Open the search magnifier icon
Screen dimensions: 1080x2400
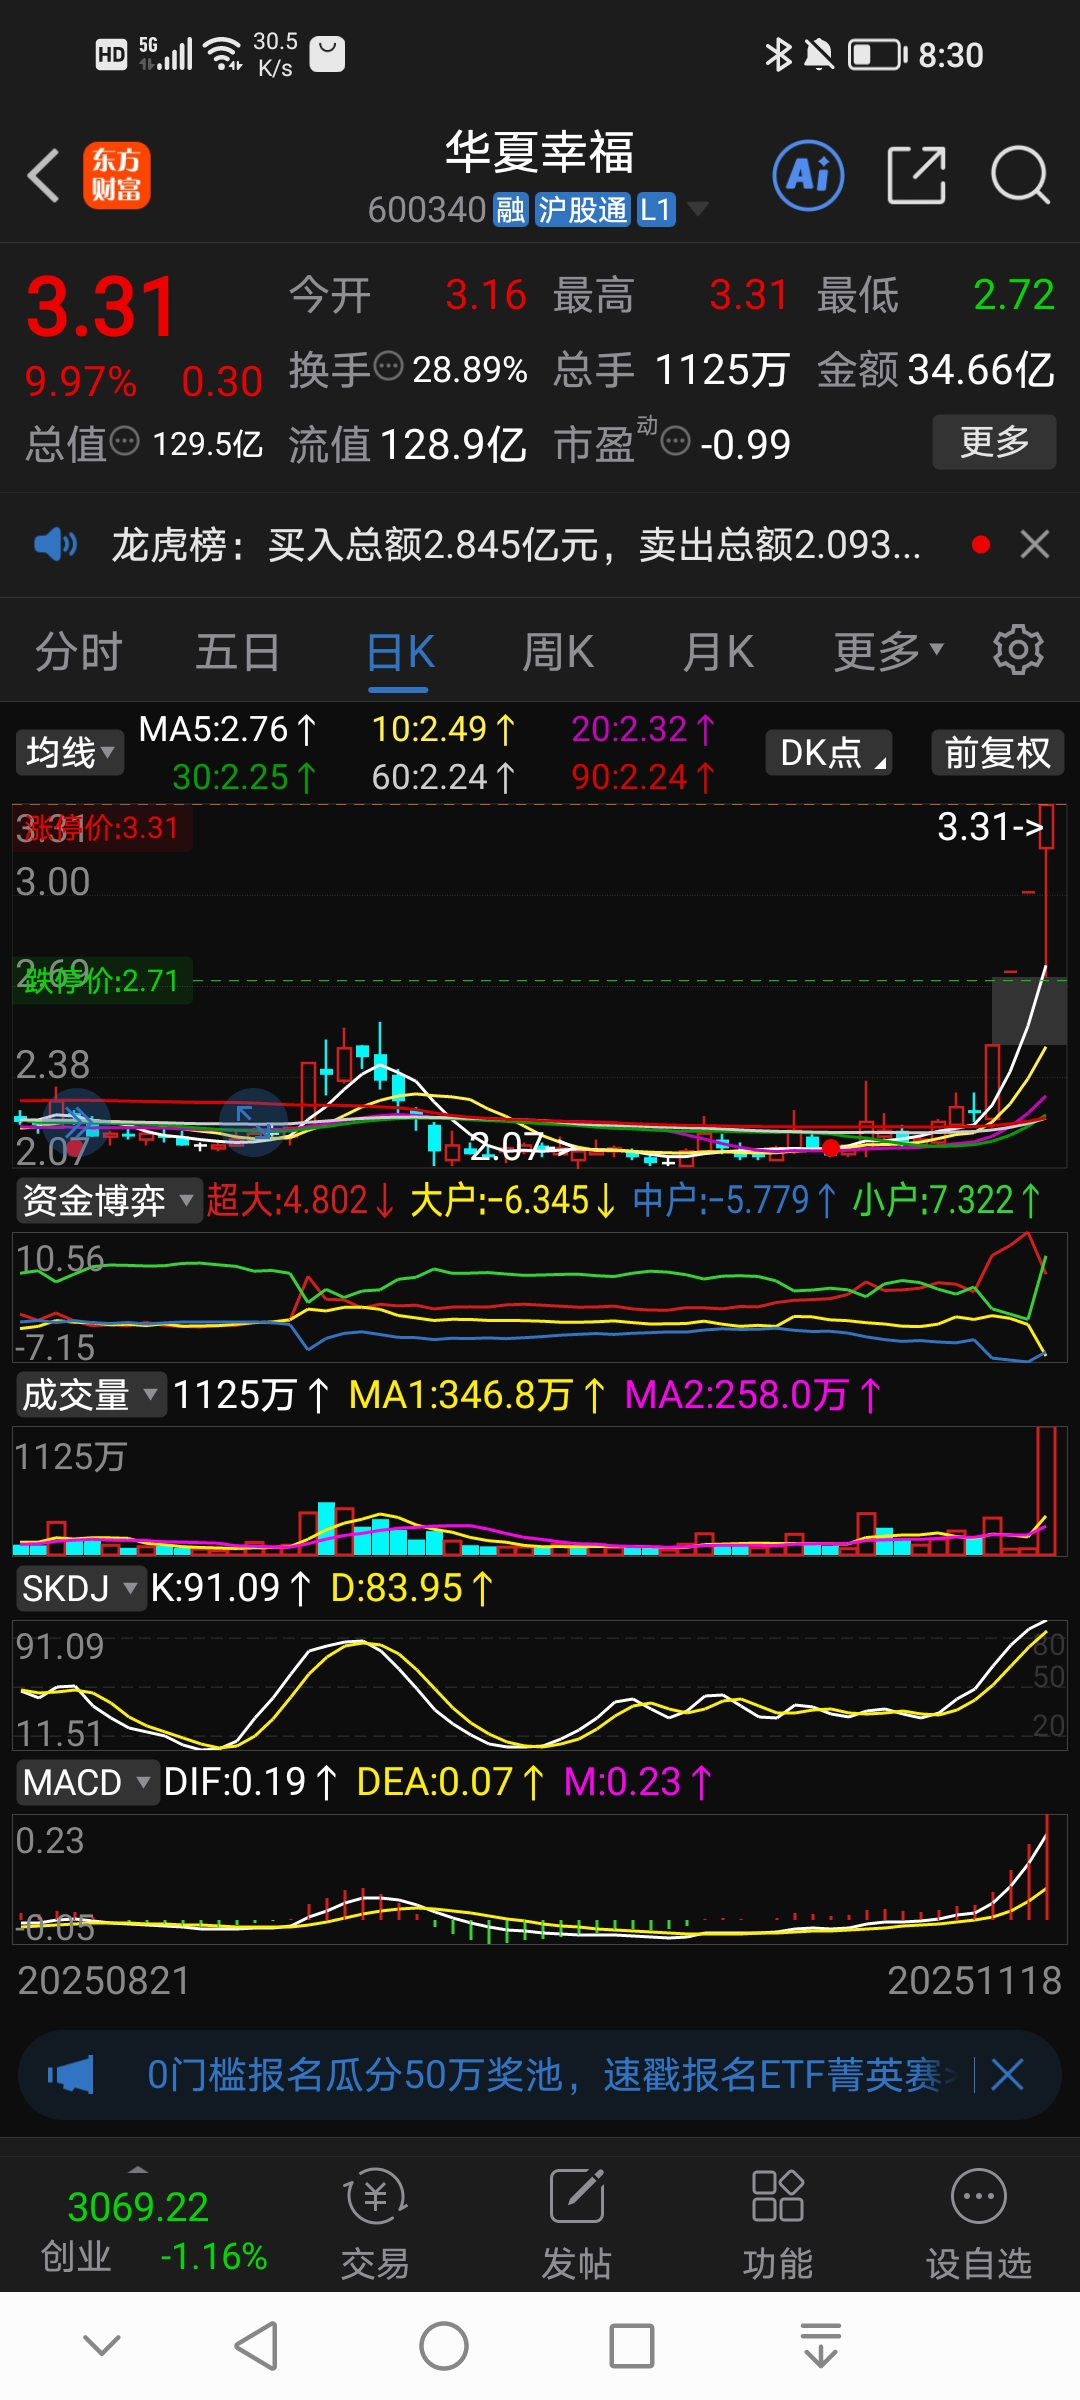1020,176
